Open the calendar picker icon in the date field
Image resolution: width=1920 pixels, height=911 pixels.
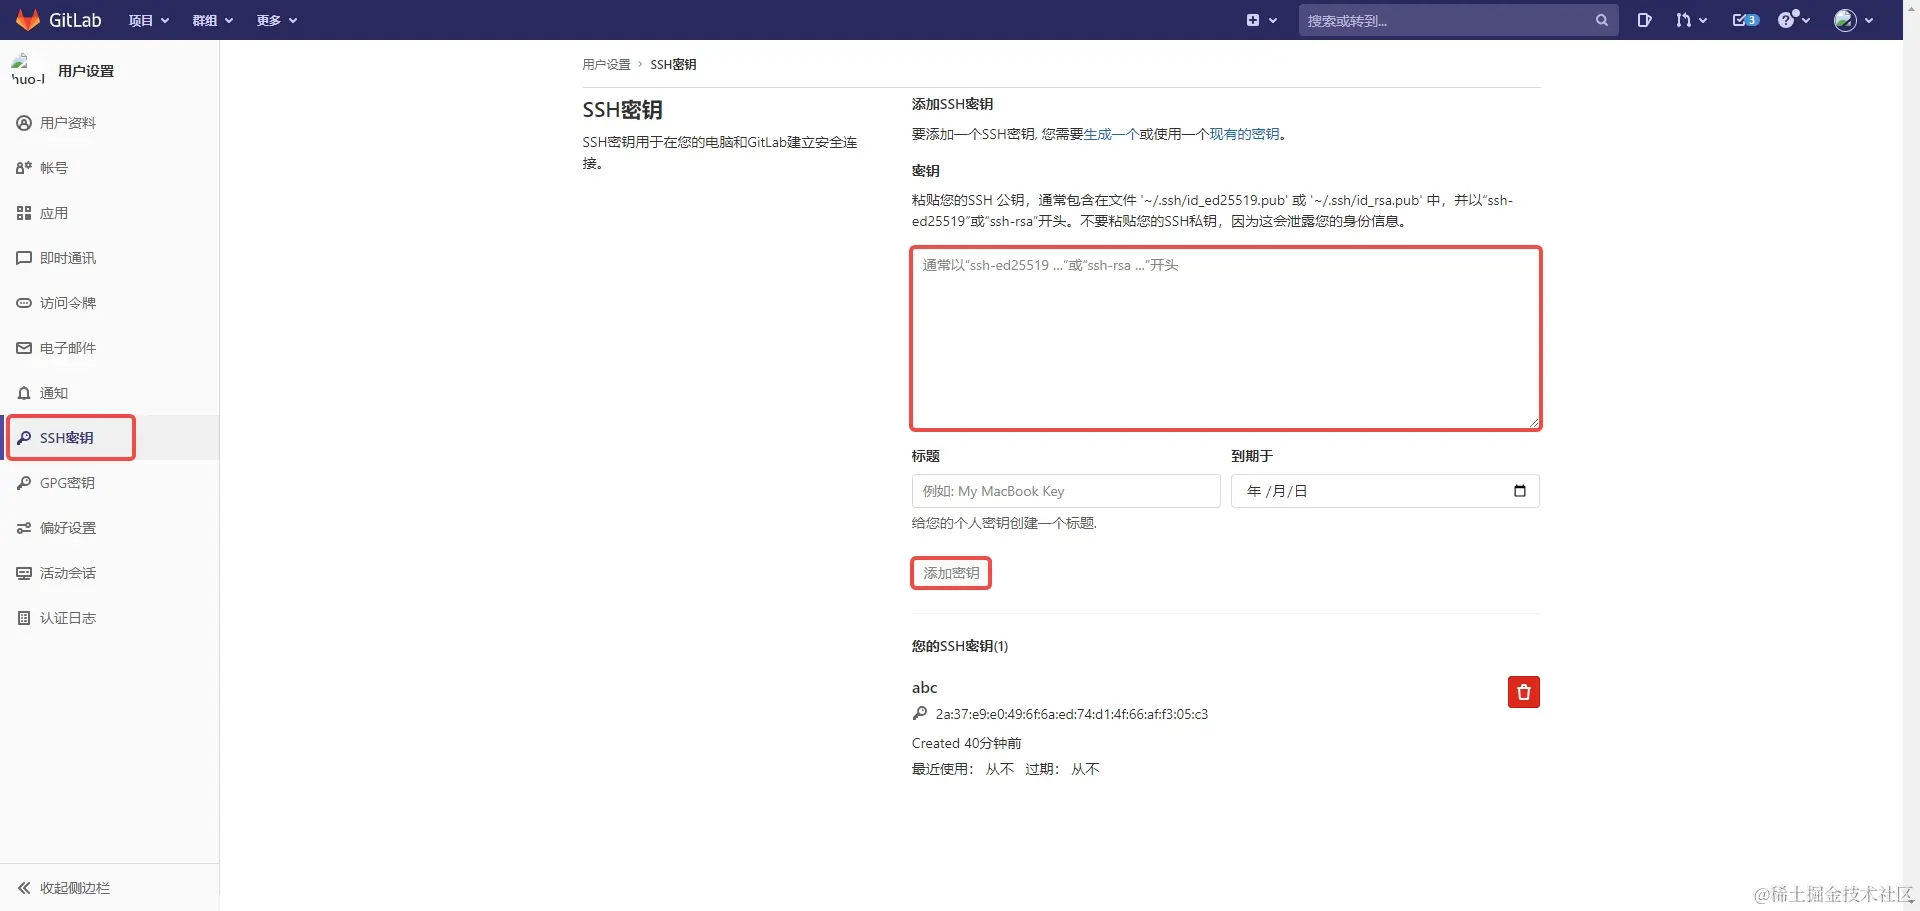[1520, 491]
